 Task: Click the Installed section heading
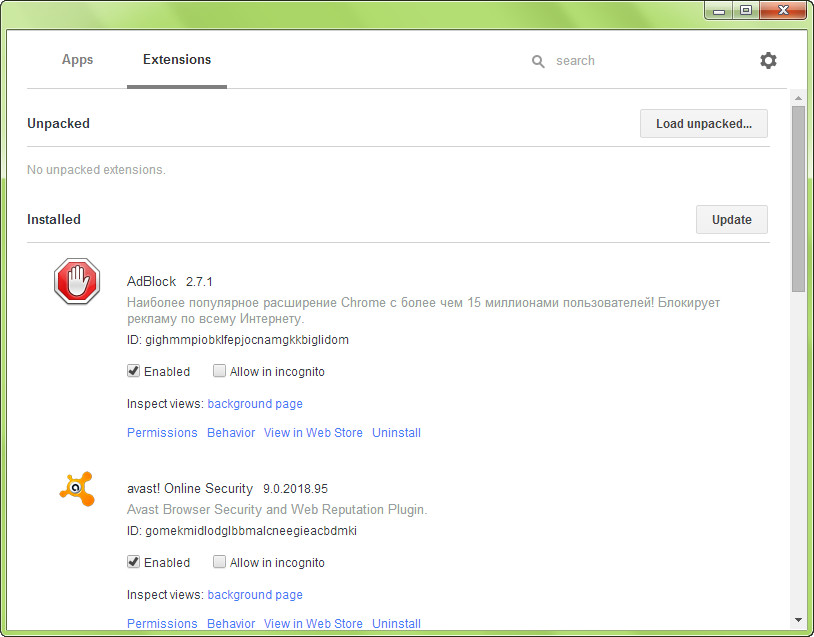pyautogui.click(x=53, y=220)
